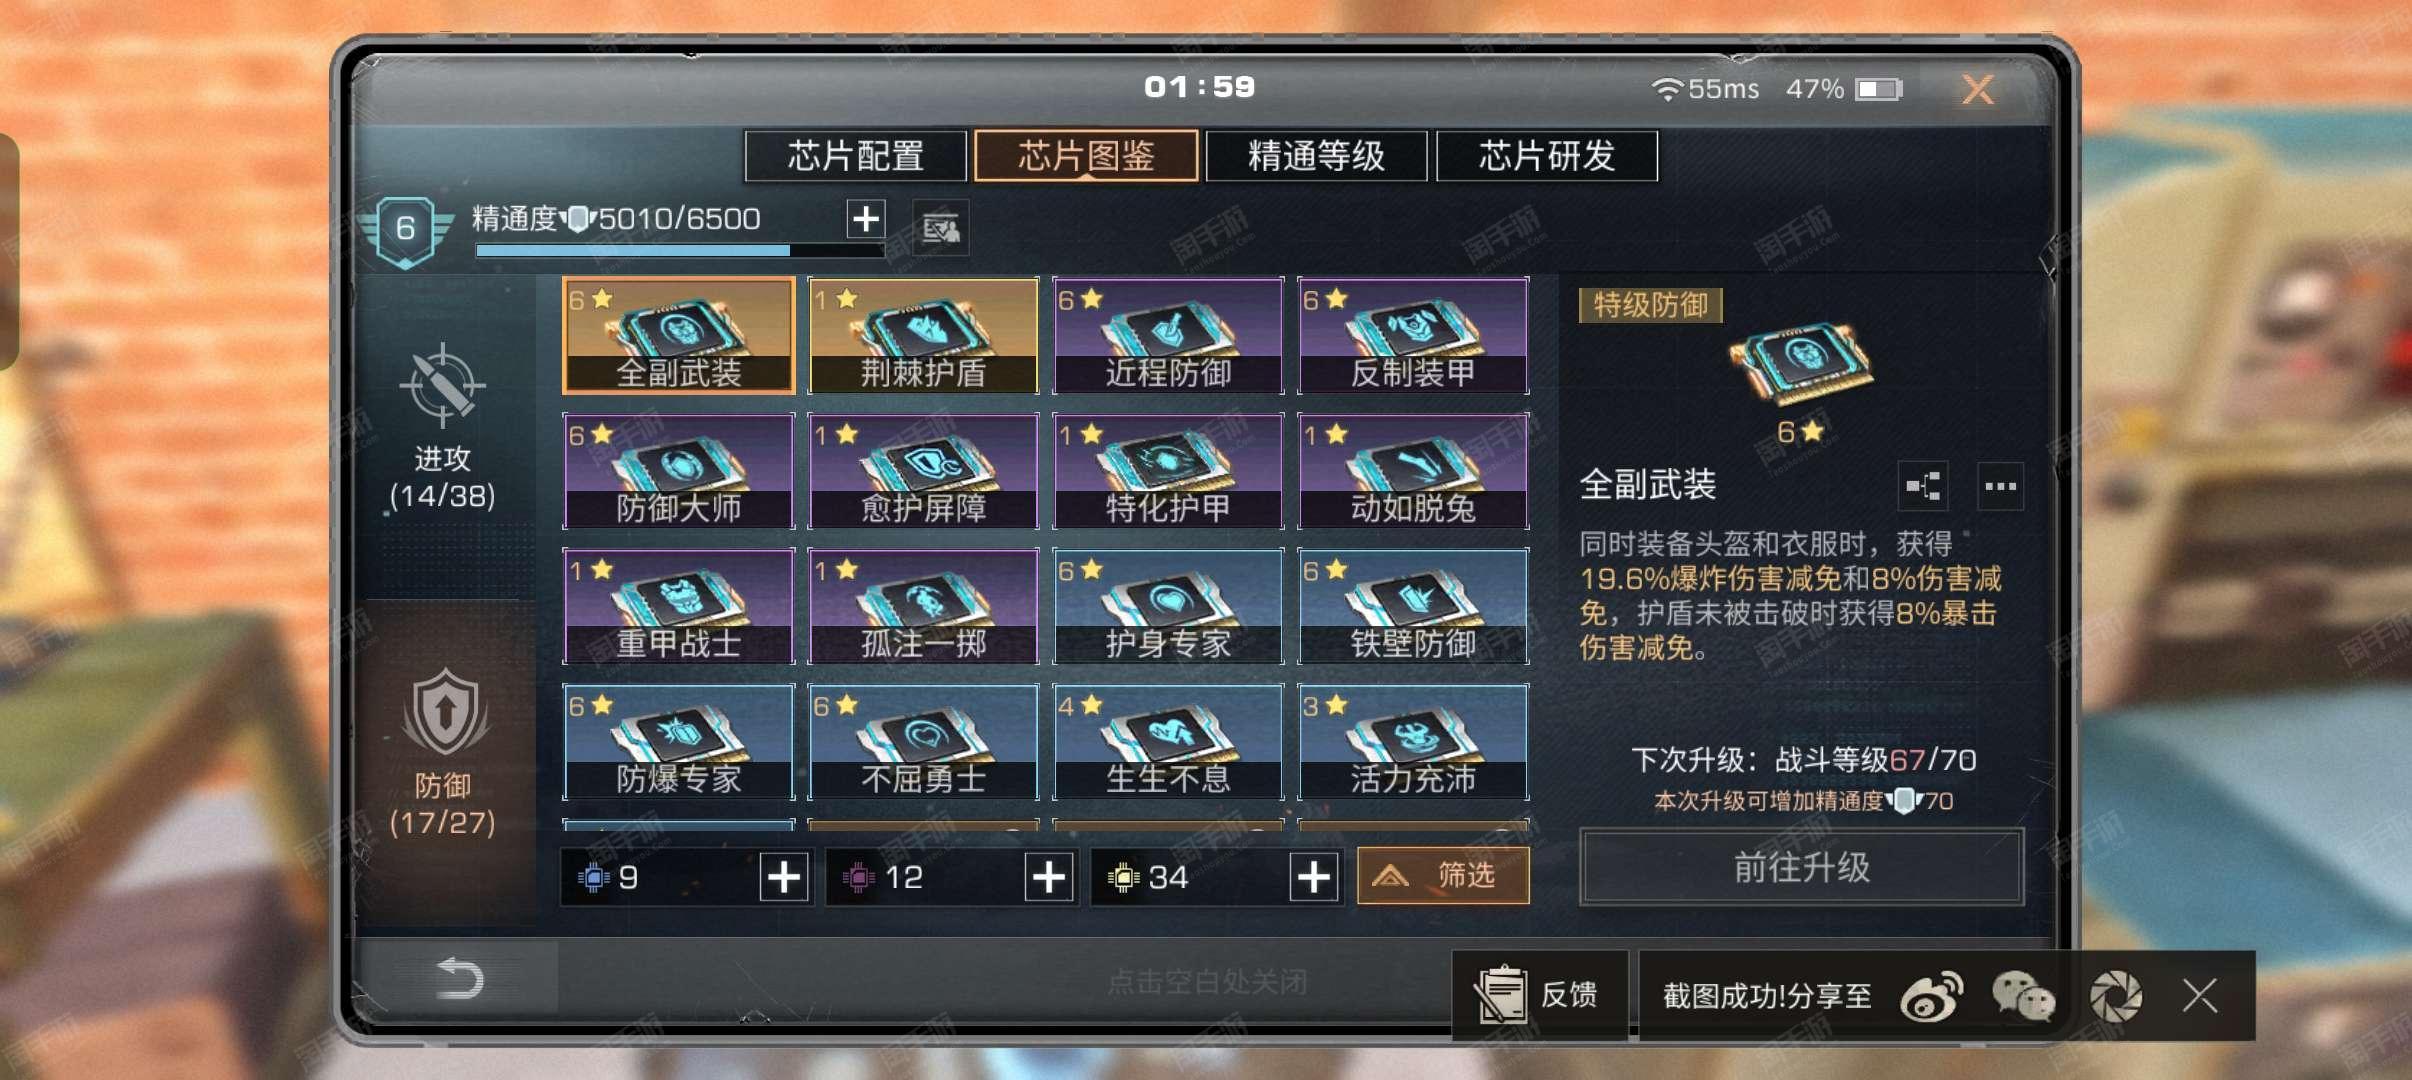
Task: Add more blue chip materials
Action: [784, 878]
